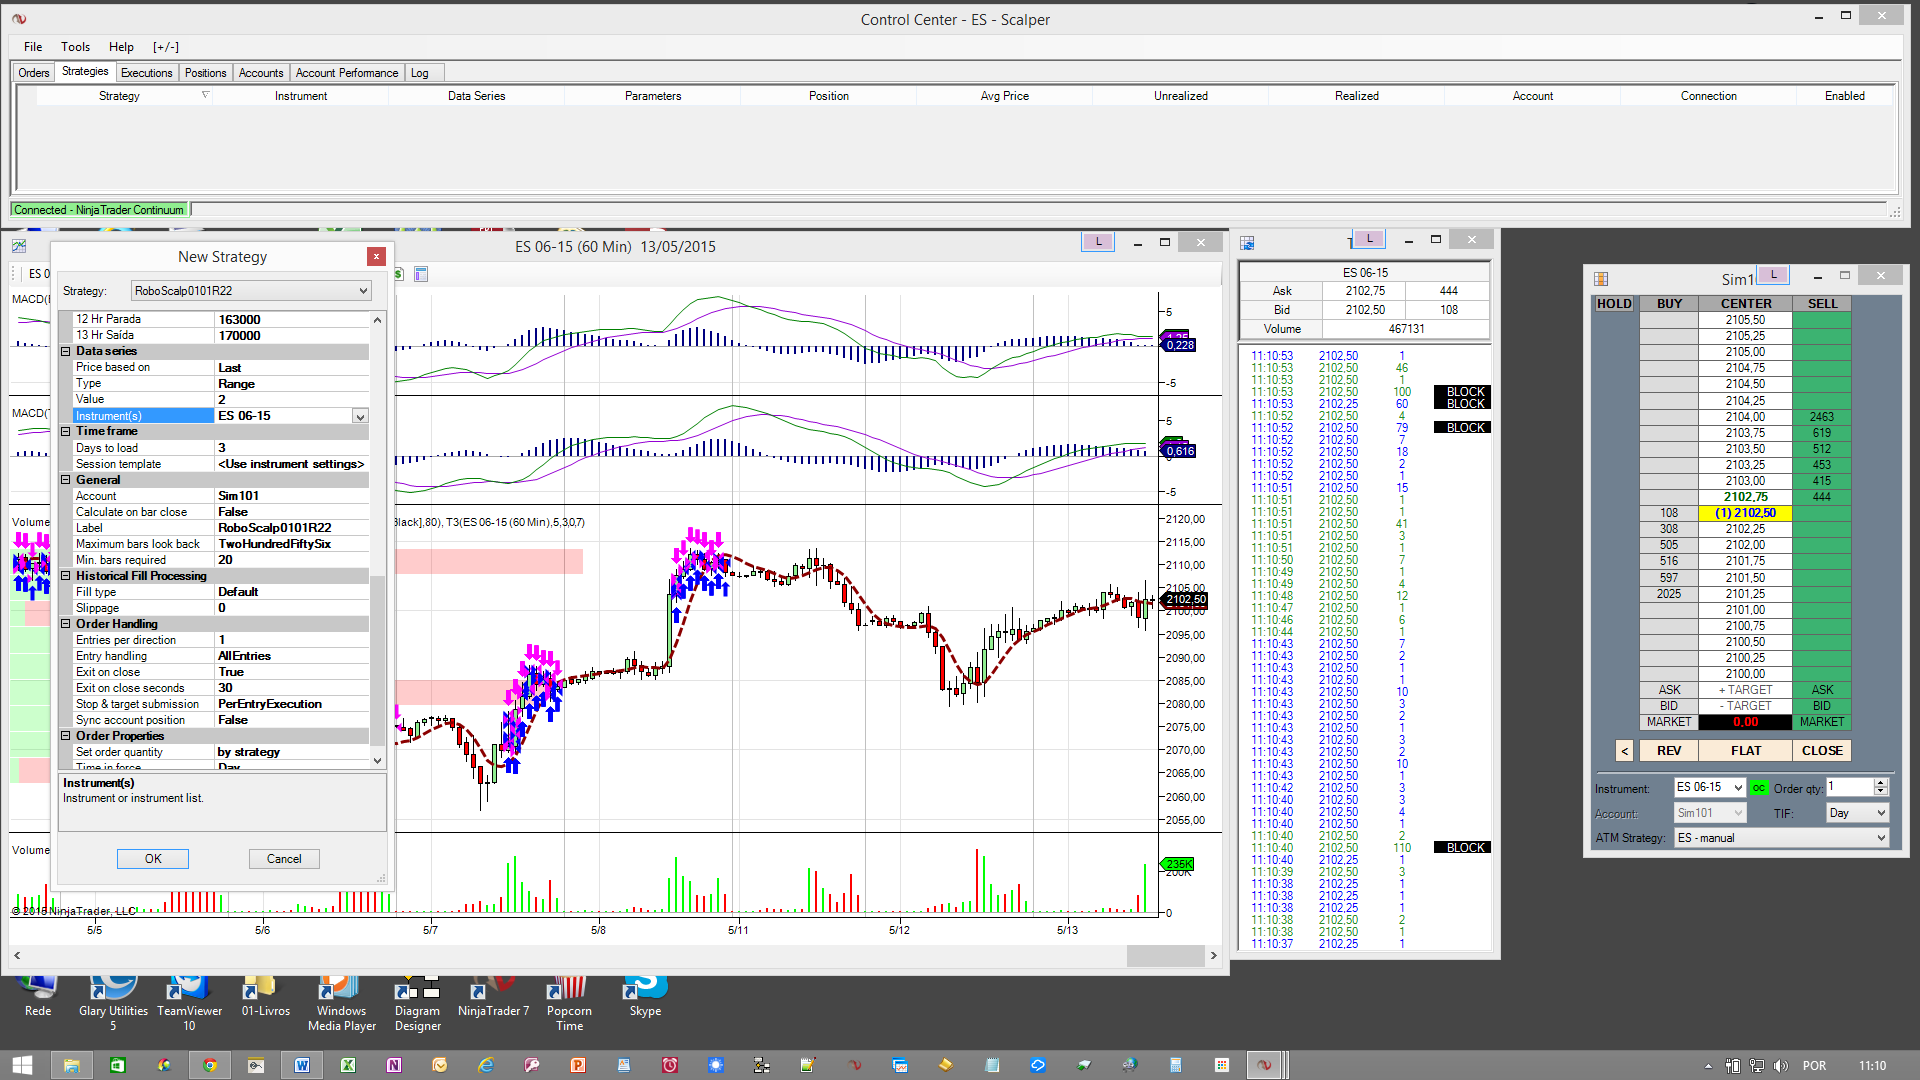Click the green OC indicator beside Instrument
This screenshot has height=1080, width=1920.
coord(1758,788)
